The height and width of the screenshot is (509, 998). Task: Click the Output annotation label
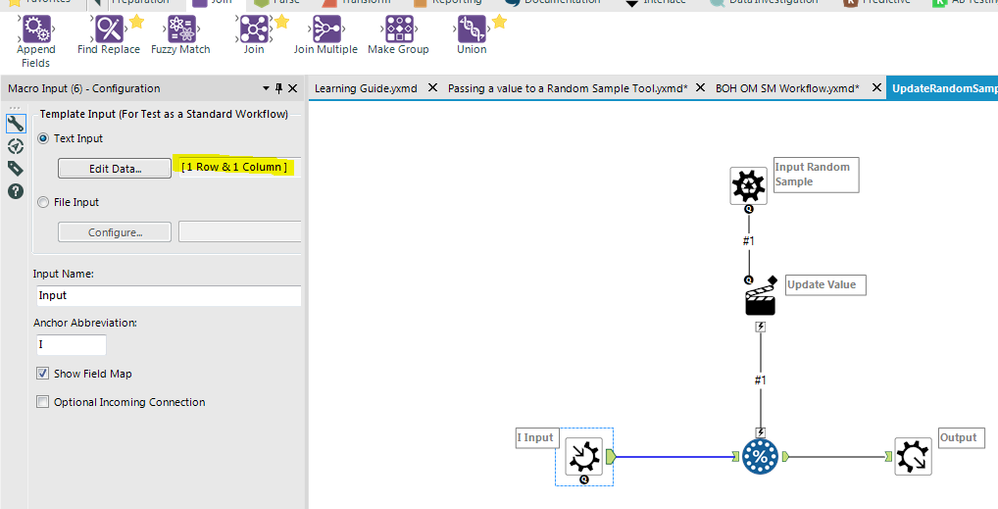point(962,438)
